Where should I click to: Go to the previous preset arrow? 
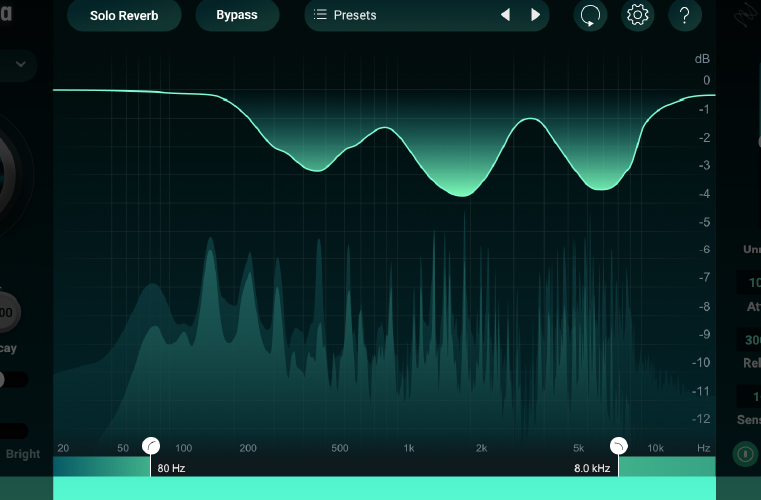[505, 15]
